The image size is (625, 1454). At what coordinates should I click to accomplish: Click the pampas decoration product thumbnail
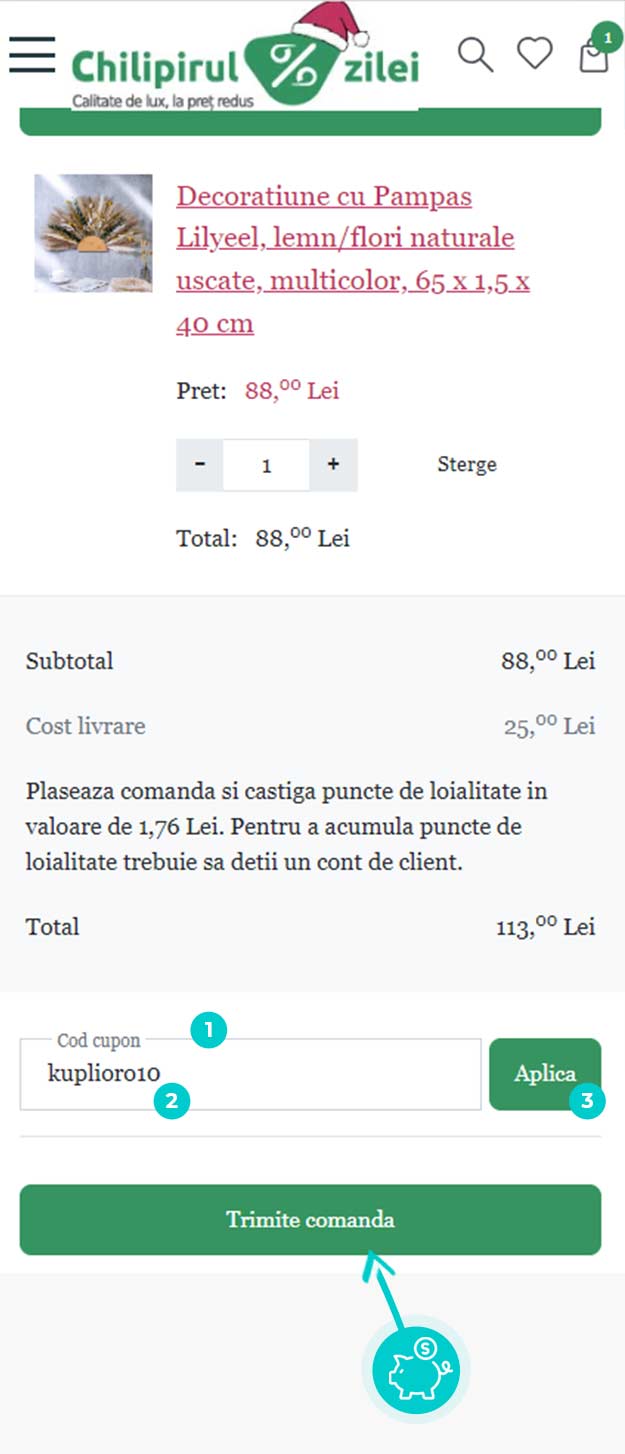point(94,233)
